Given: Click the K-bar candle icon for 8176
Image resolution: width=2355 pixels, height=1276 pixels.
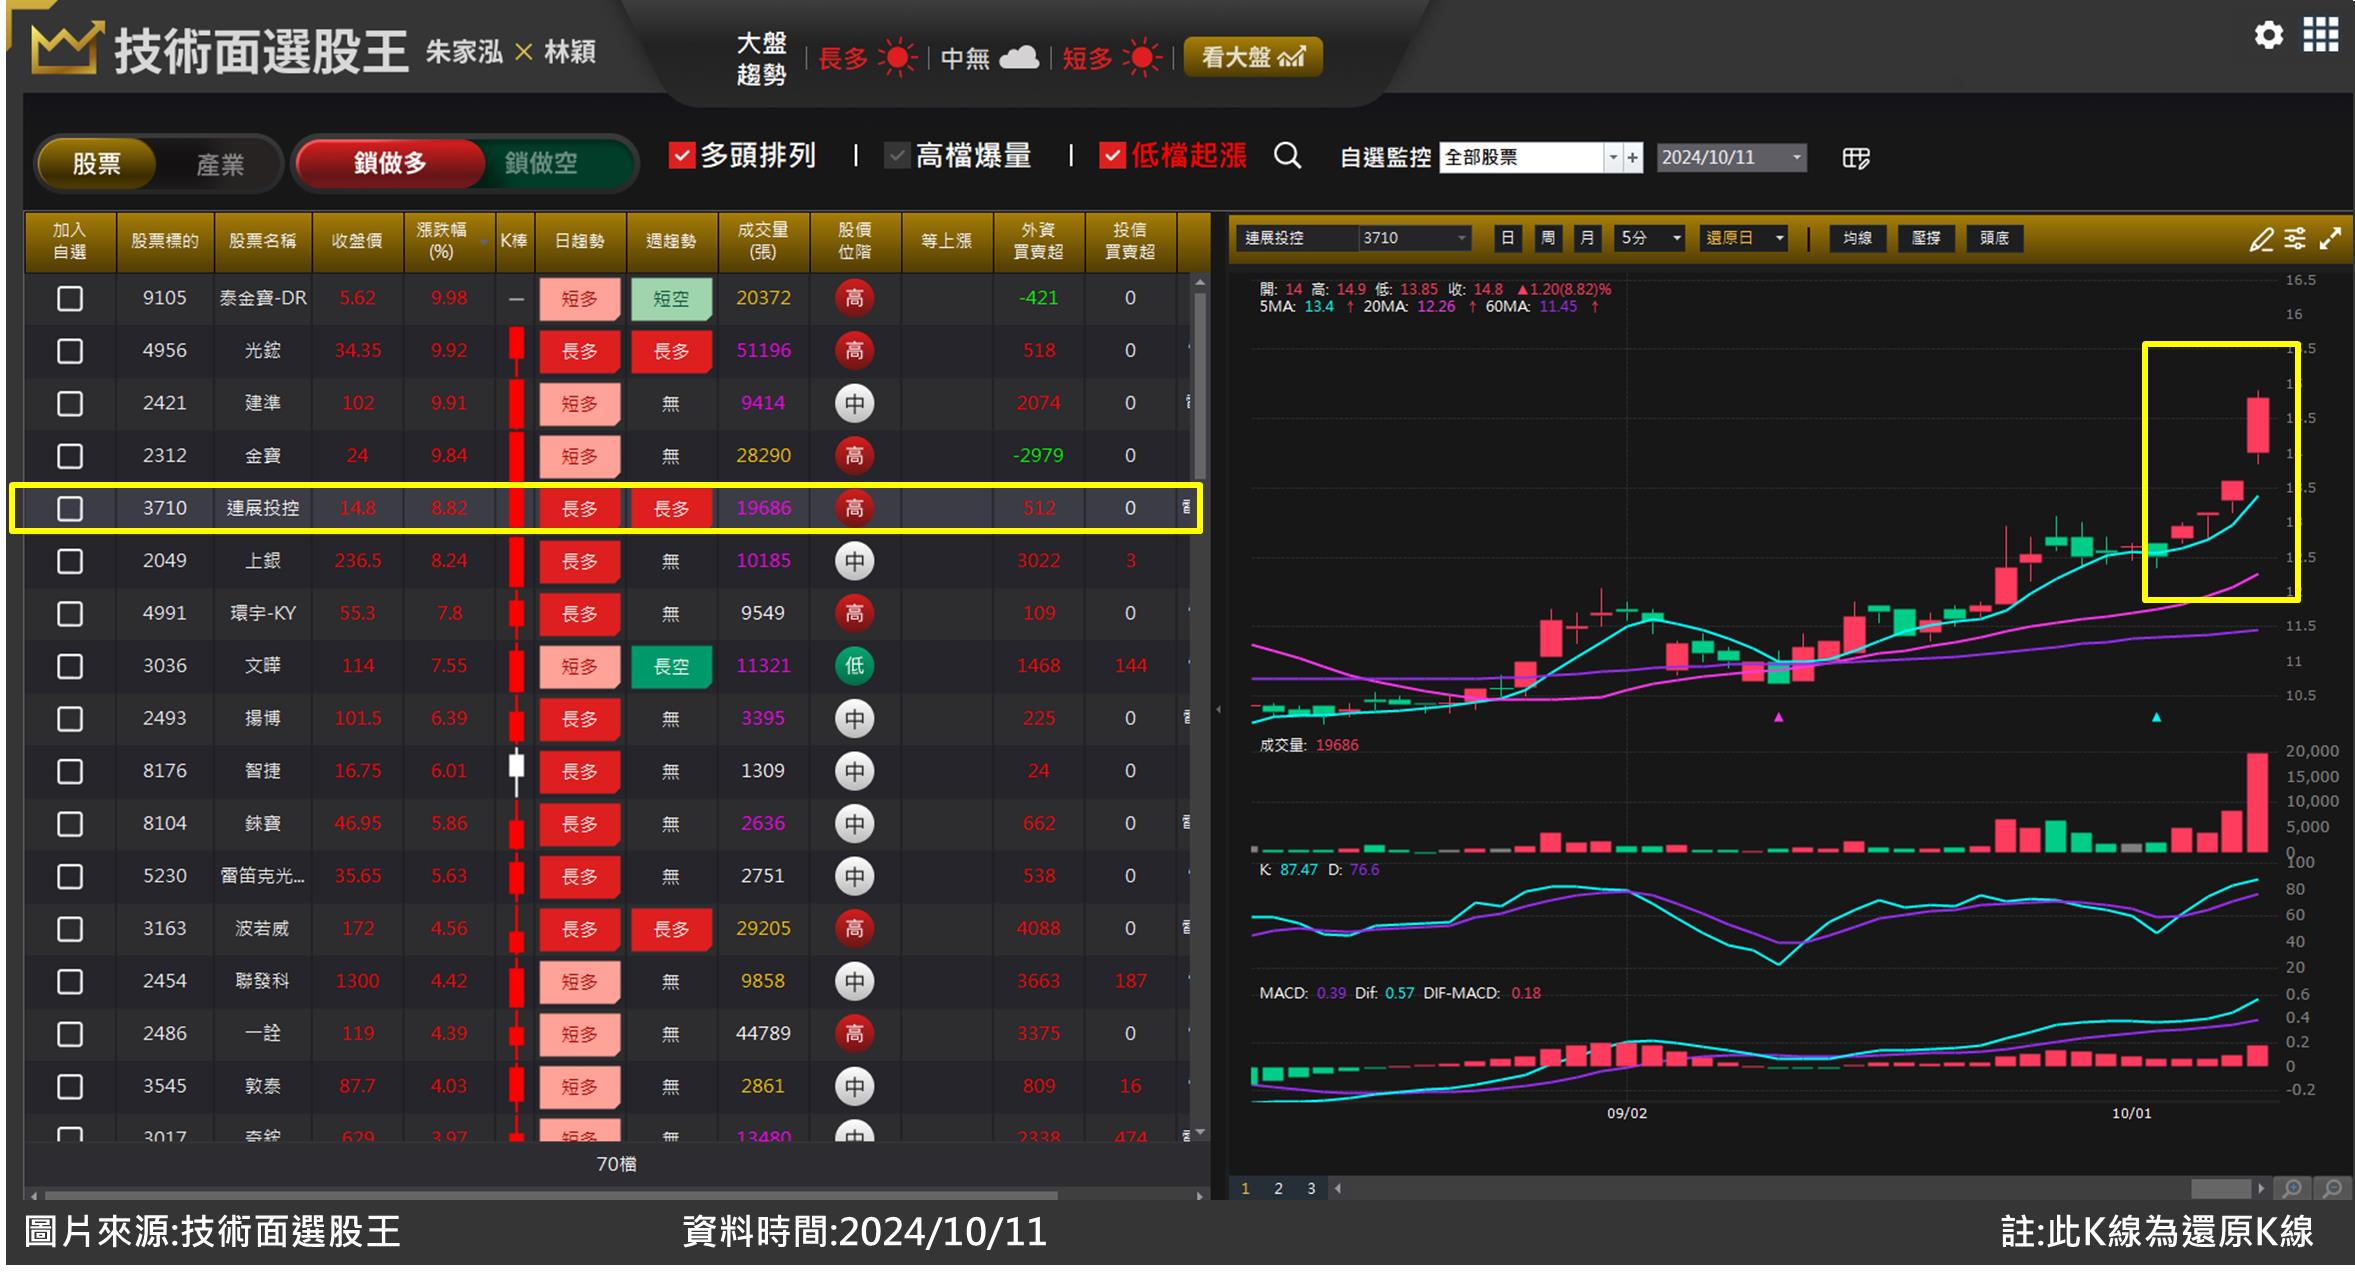Looking at the screenshot, I should (516, 770).
